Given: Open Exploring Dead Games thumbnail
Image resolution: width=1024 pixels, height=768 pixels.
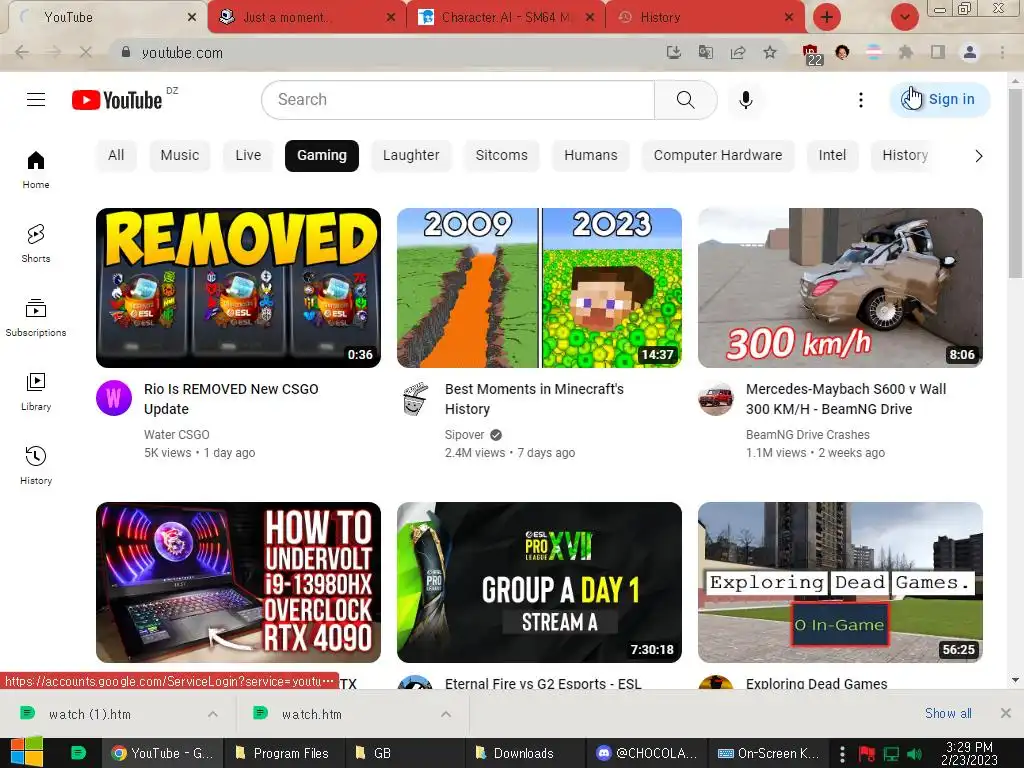Looking at the screenshot, I should (x=840, y=583).
